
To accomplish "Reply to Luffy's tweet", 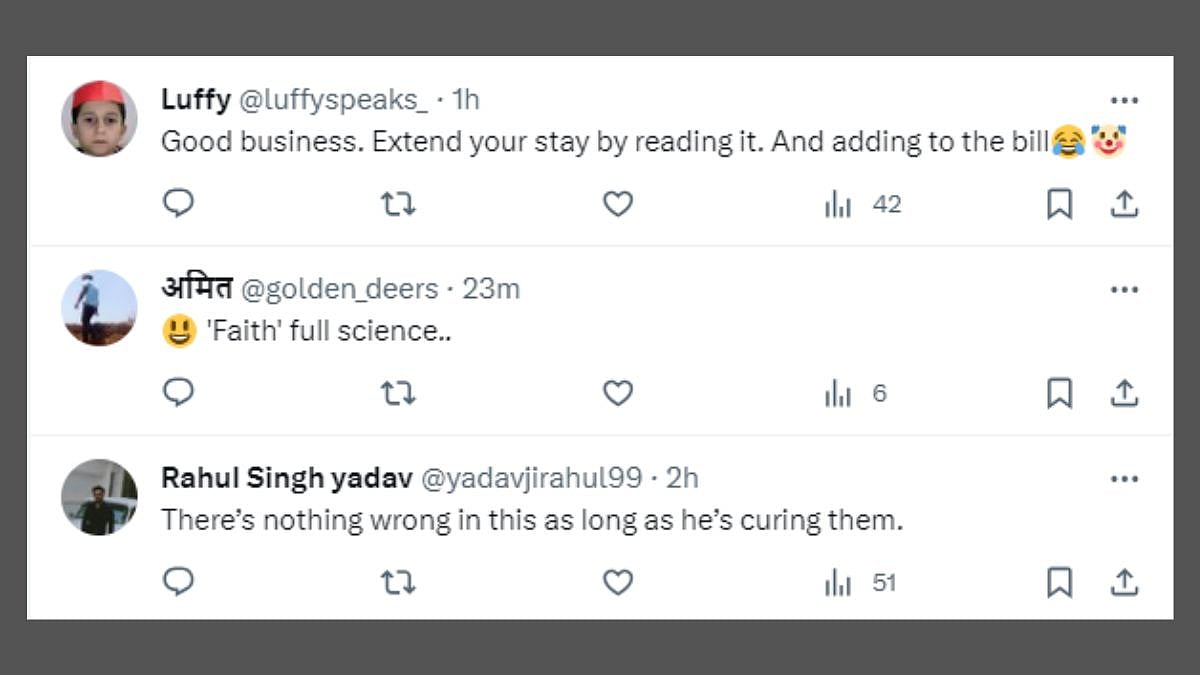I will tap(178, 204).
